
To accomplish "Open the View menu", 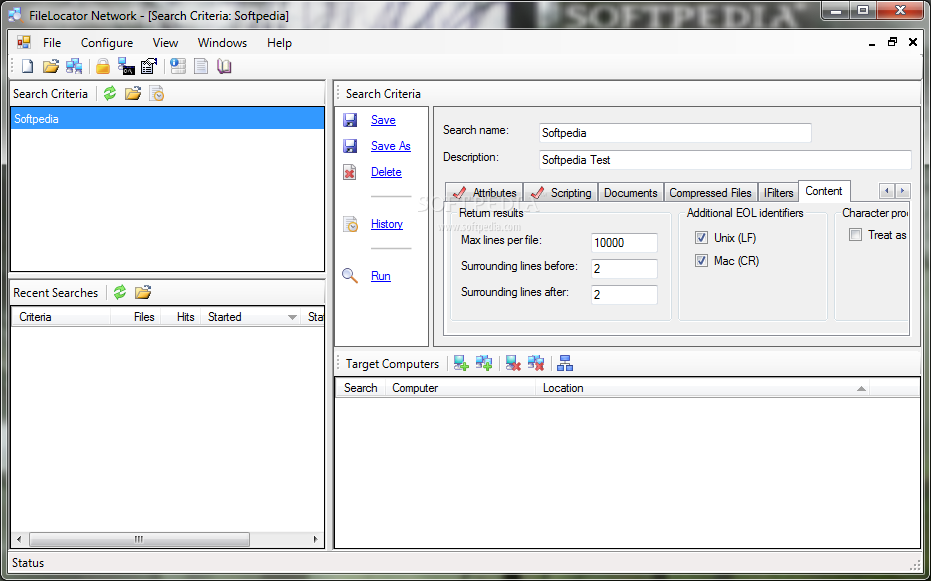I will pos(165,43).
